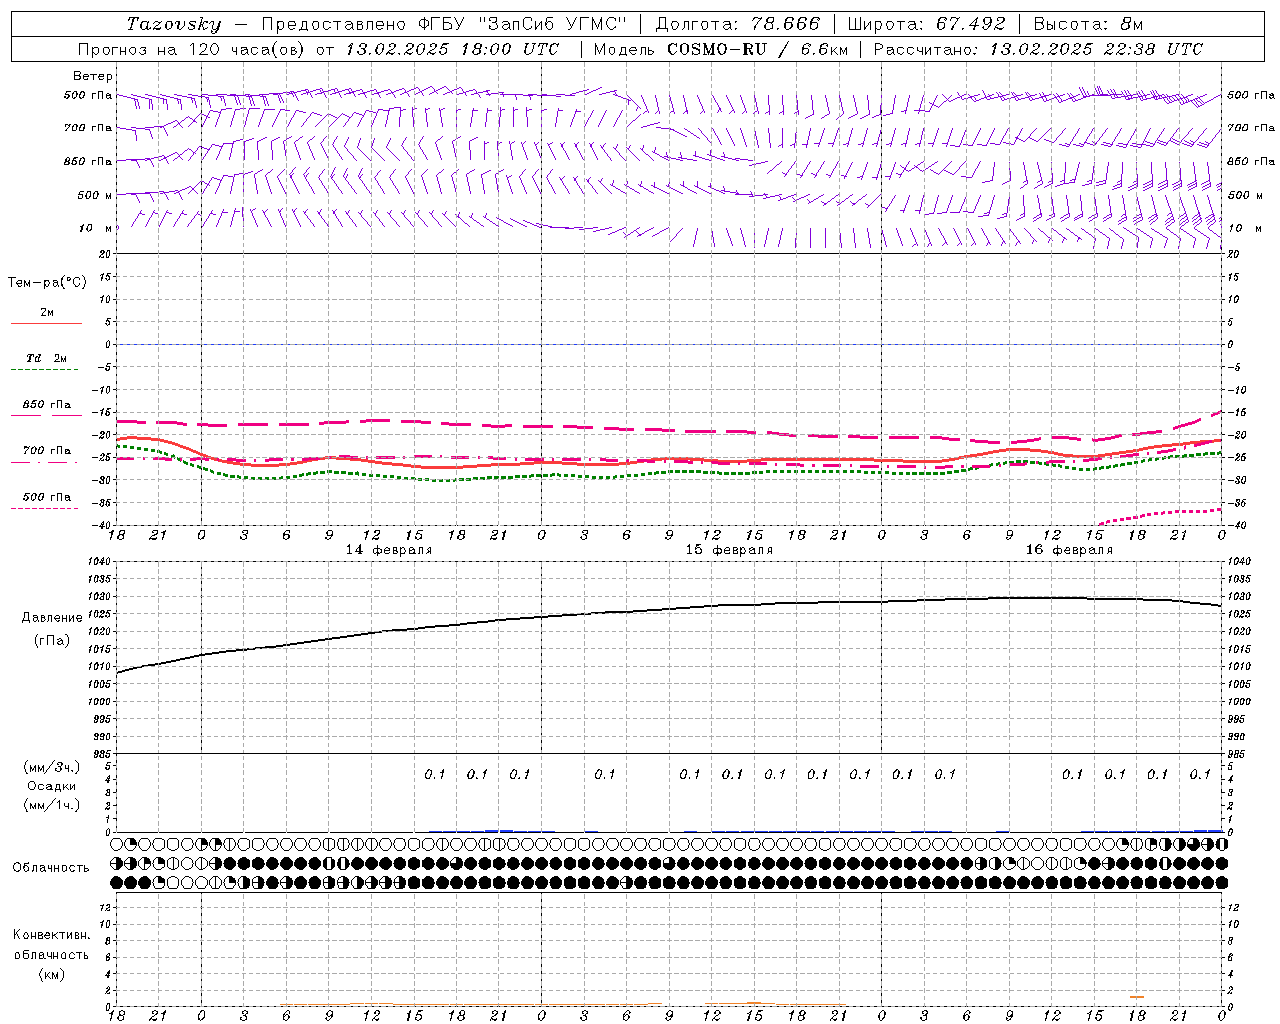Click the 16 февраля date label
The image size is (1280, 1024).
coord(1069,550)
